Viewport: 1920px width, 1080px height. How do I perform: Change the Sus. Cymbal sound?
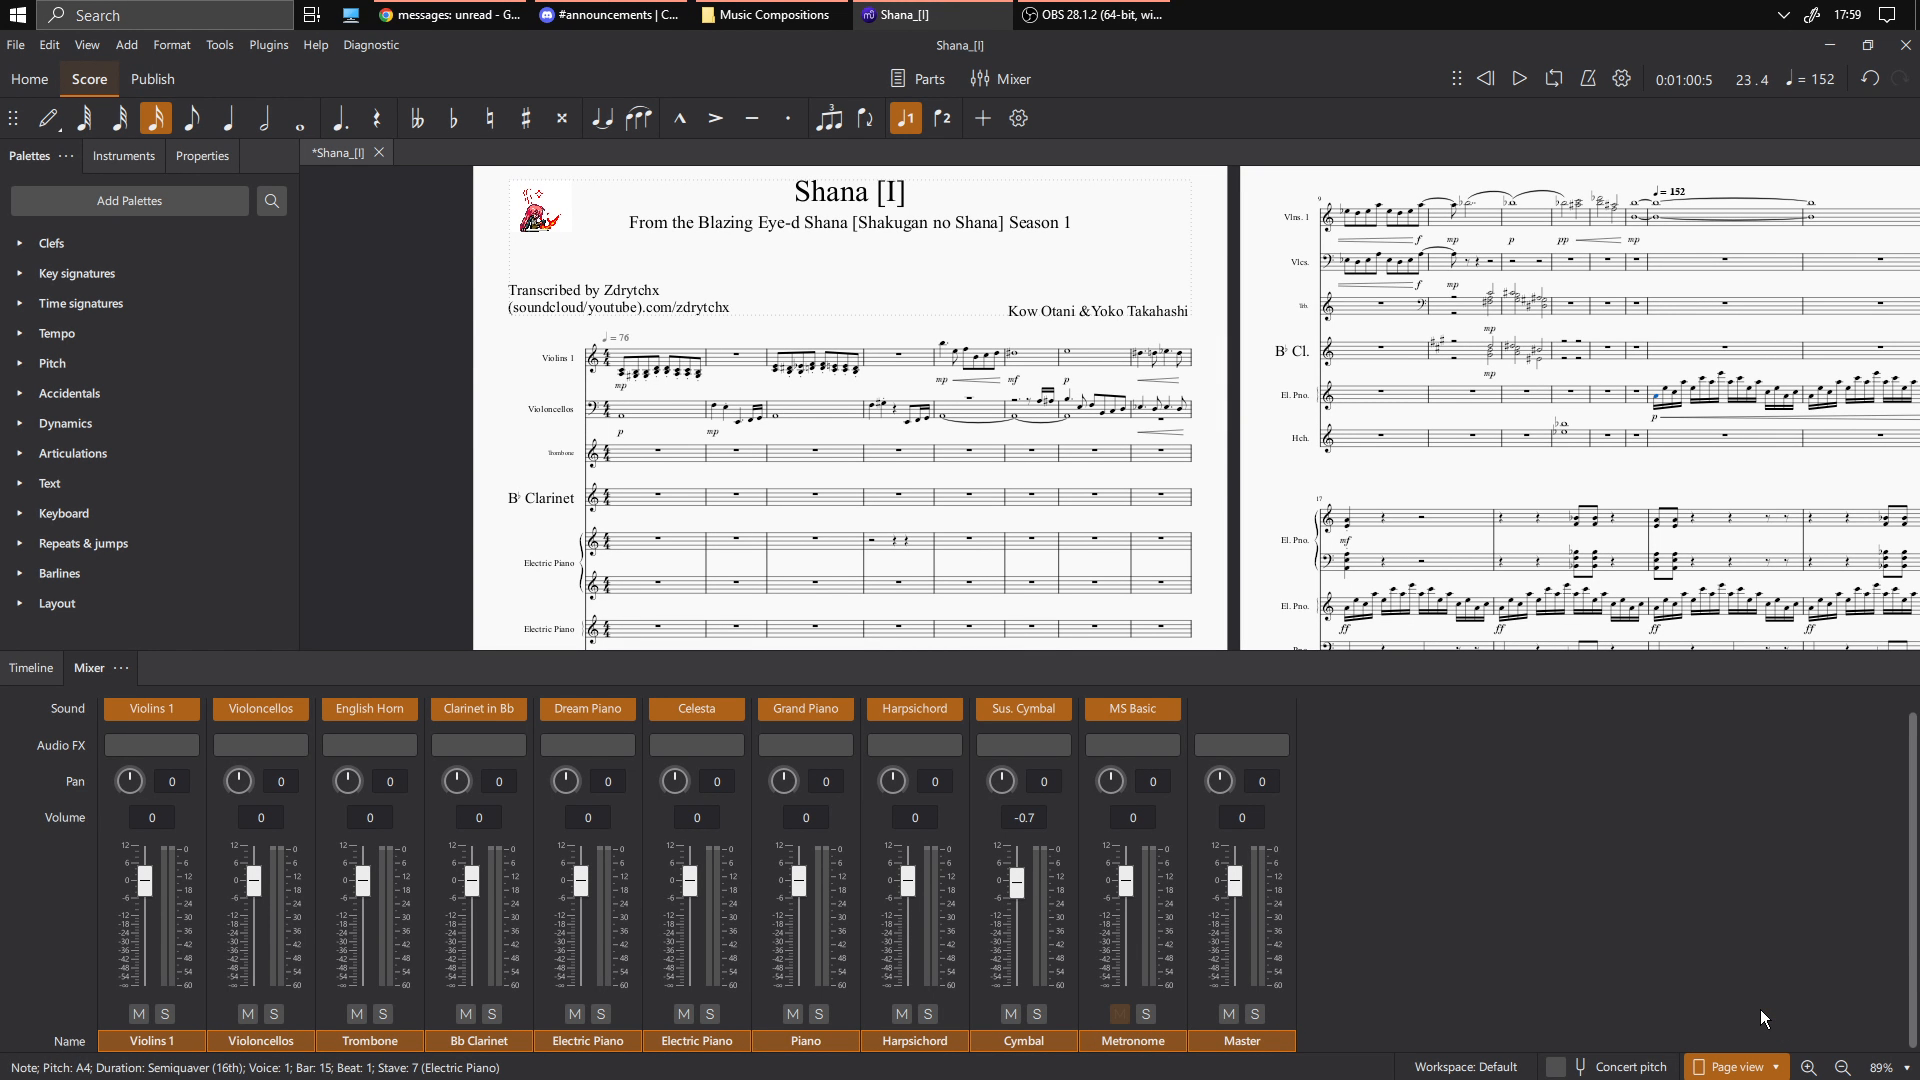(x=1023, y=709)
